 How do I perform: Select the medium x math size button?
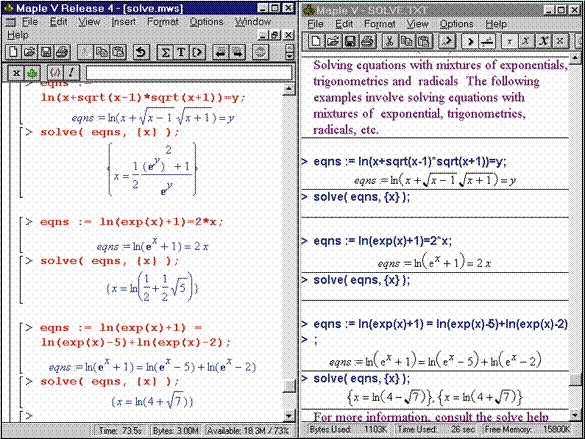[526, 41]
